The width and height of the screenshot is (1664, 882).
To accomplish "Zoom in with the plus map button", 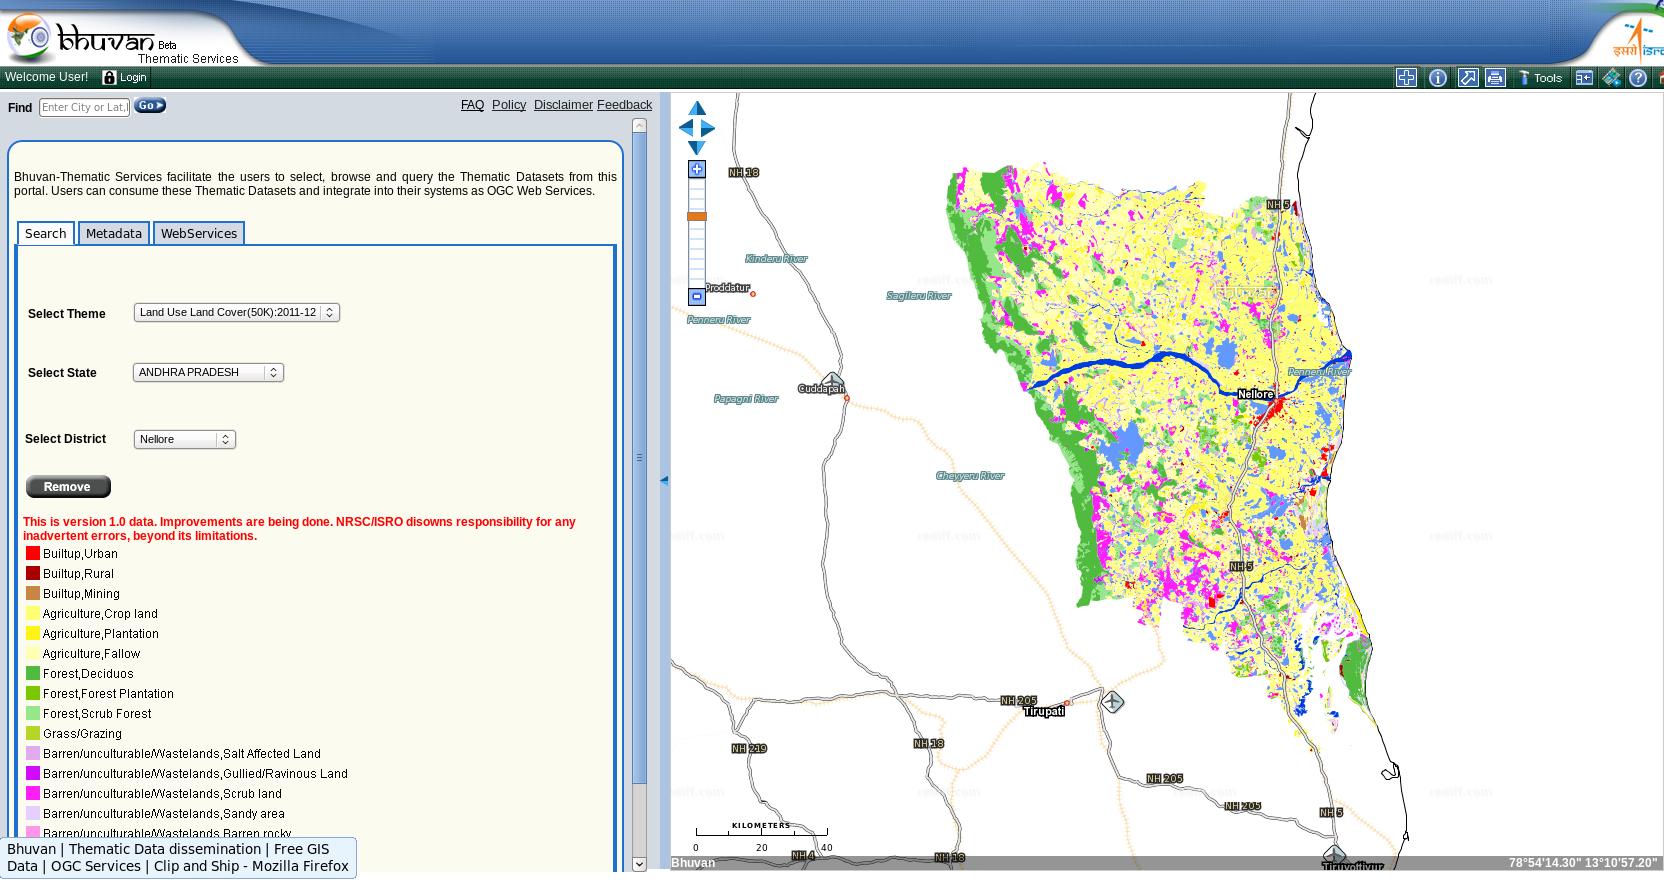I will 697,169.
